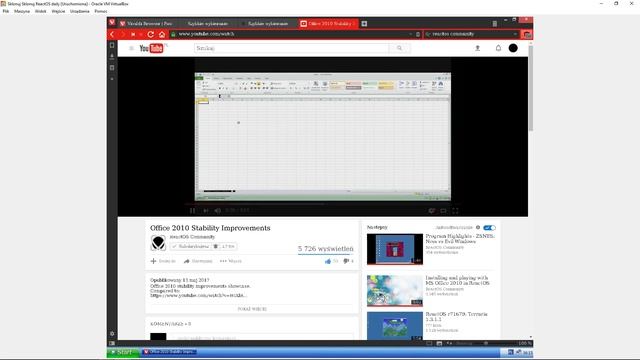The height and width of the screenshot is (360, 640).
Task: Open Notes panel in Vivaldi sidebar
Action: 112,68
